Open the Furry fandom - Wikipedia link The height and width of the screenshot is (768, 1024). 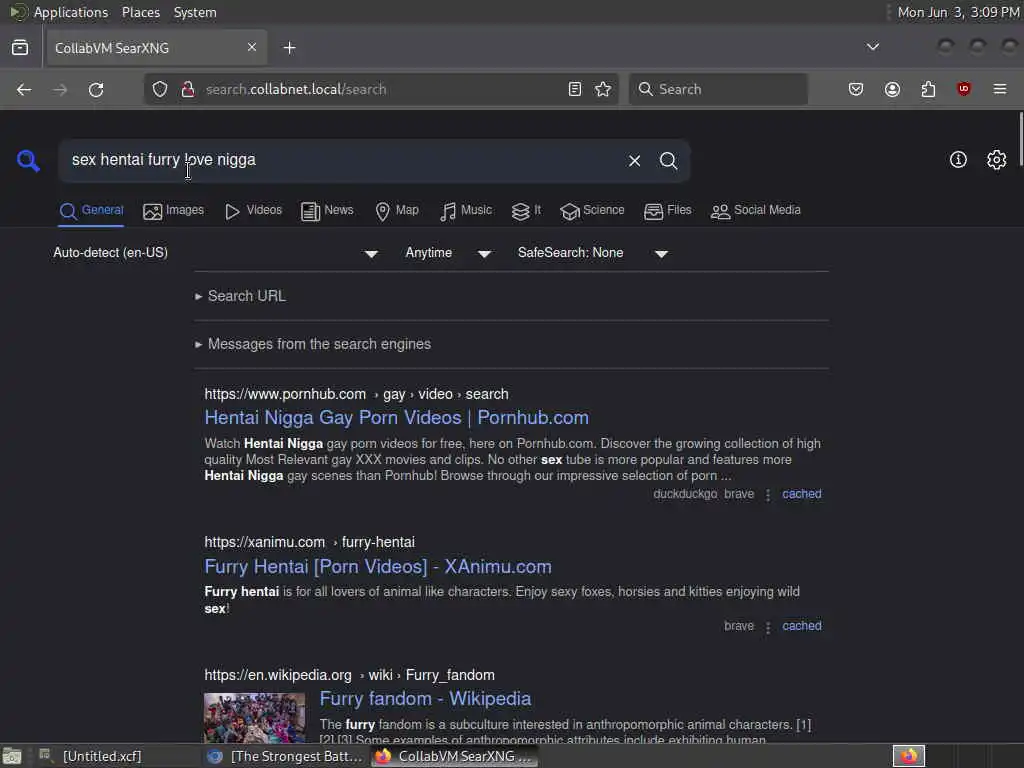point(425,699)
